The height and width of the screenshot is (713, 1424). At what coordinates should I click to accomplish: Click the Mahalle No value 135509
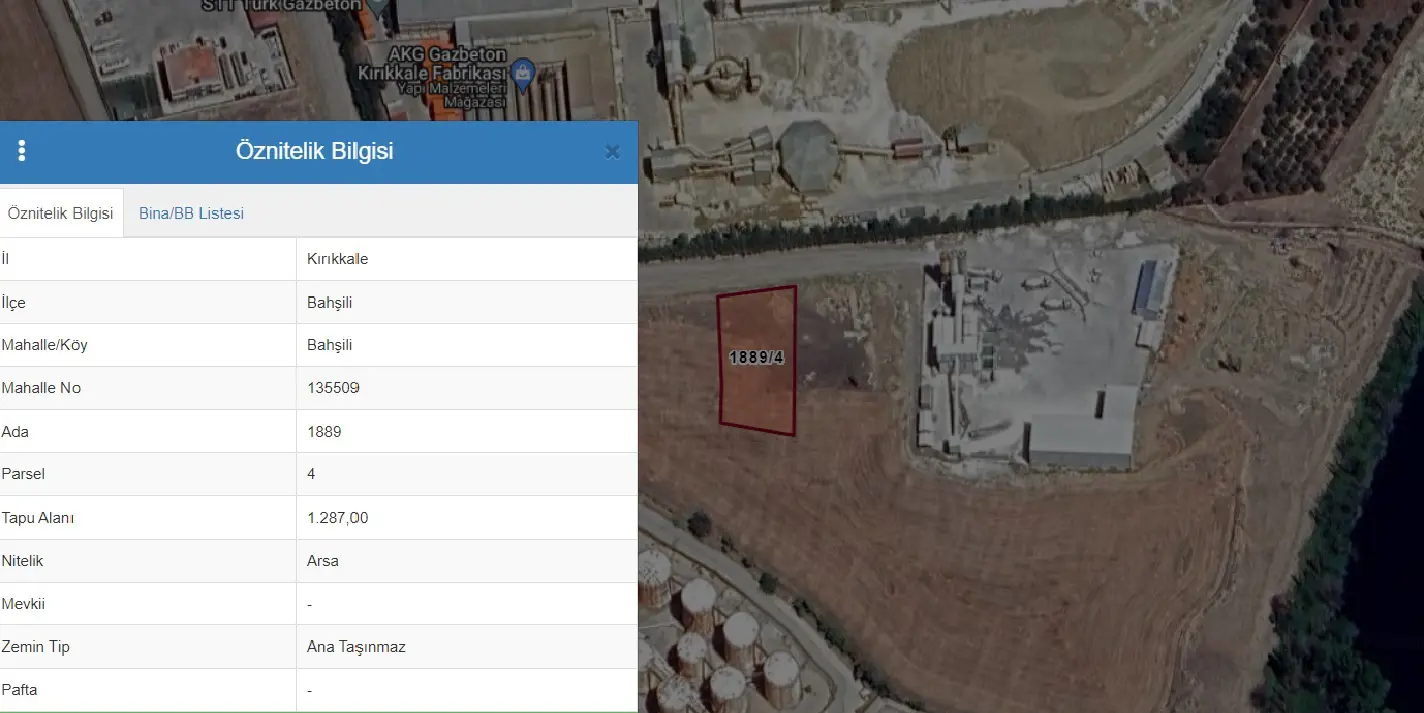click(x=334, y=388)
